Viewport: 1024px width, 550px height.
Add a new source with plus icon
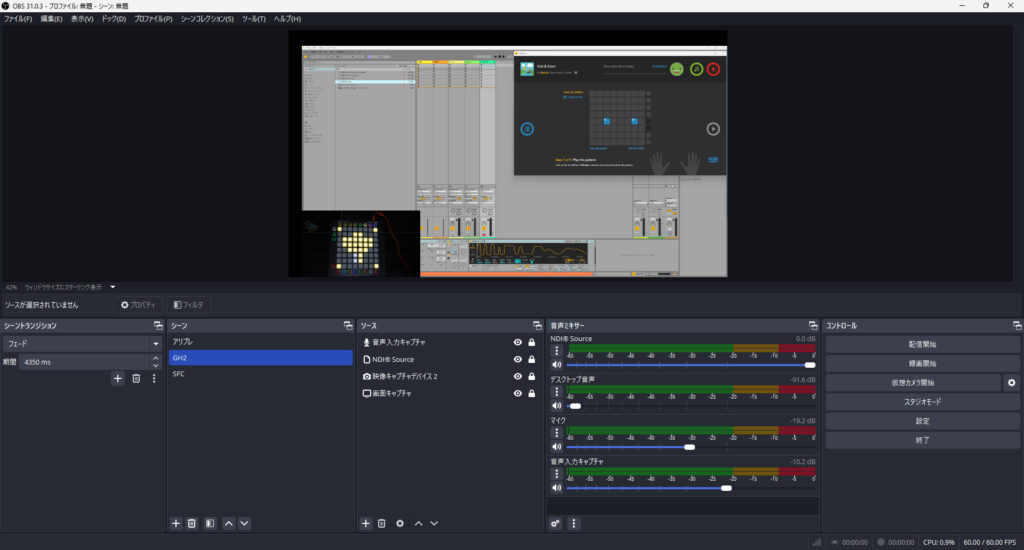point(366,523)
